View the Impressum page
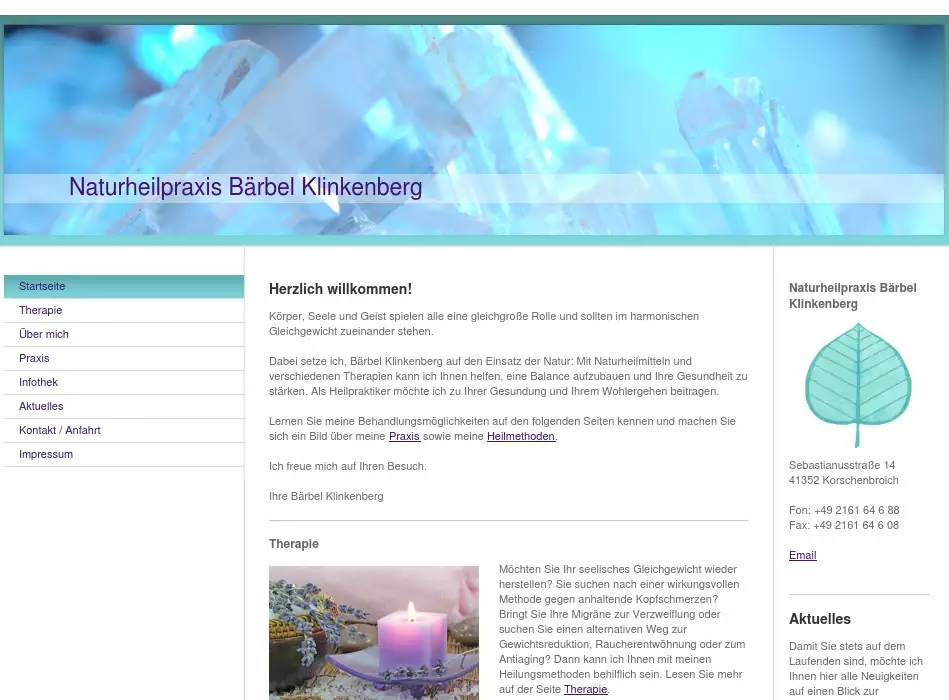The image size is (949, 700). pyautogui.click(x=46, y=454)
